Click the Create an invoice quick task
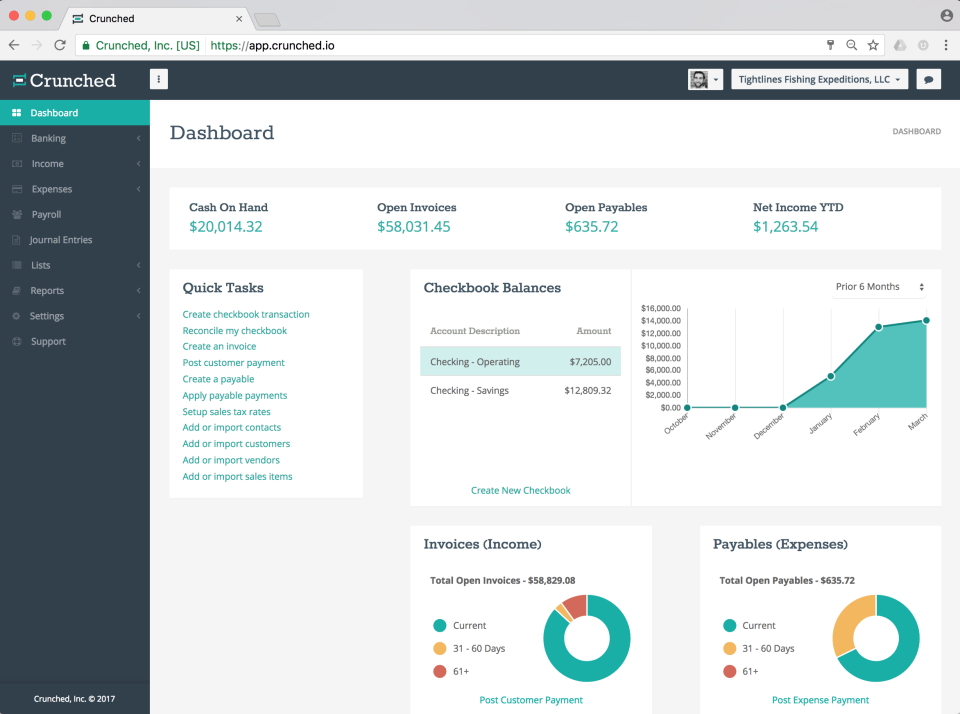Viewport: 960px width, 714px height. coord(217,346)
